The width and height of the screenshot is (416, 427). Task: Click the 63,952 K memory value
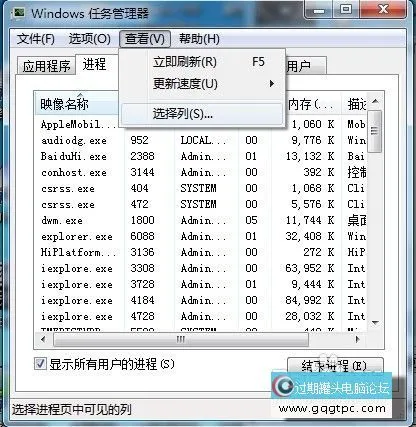pyautogui.click(x=310, y=268)
